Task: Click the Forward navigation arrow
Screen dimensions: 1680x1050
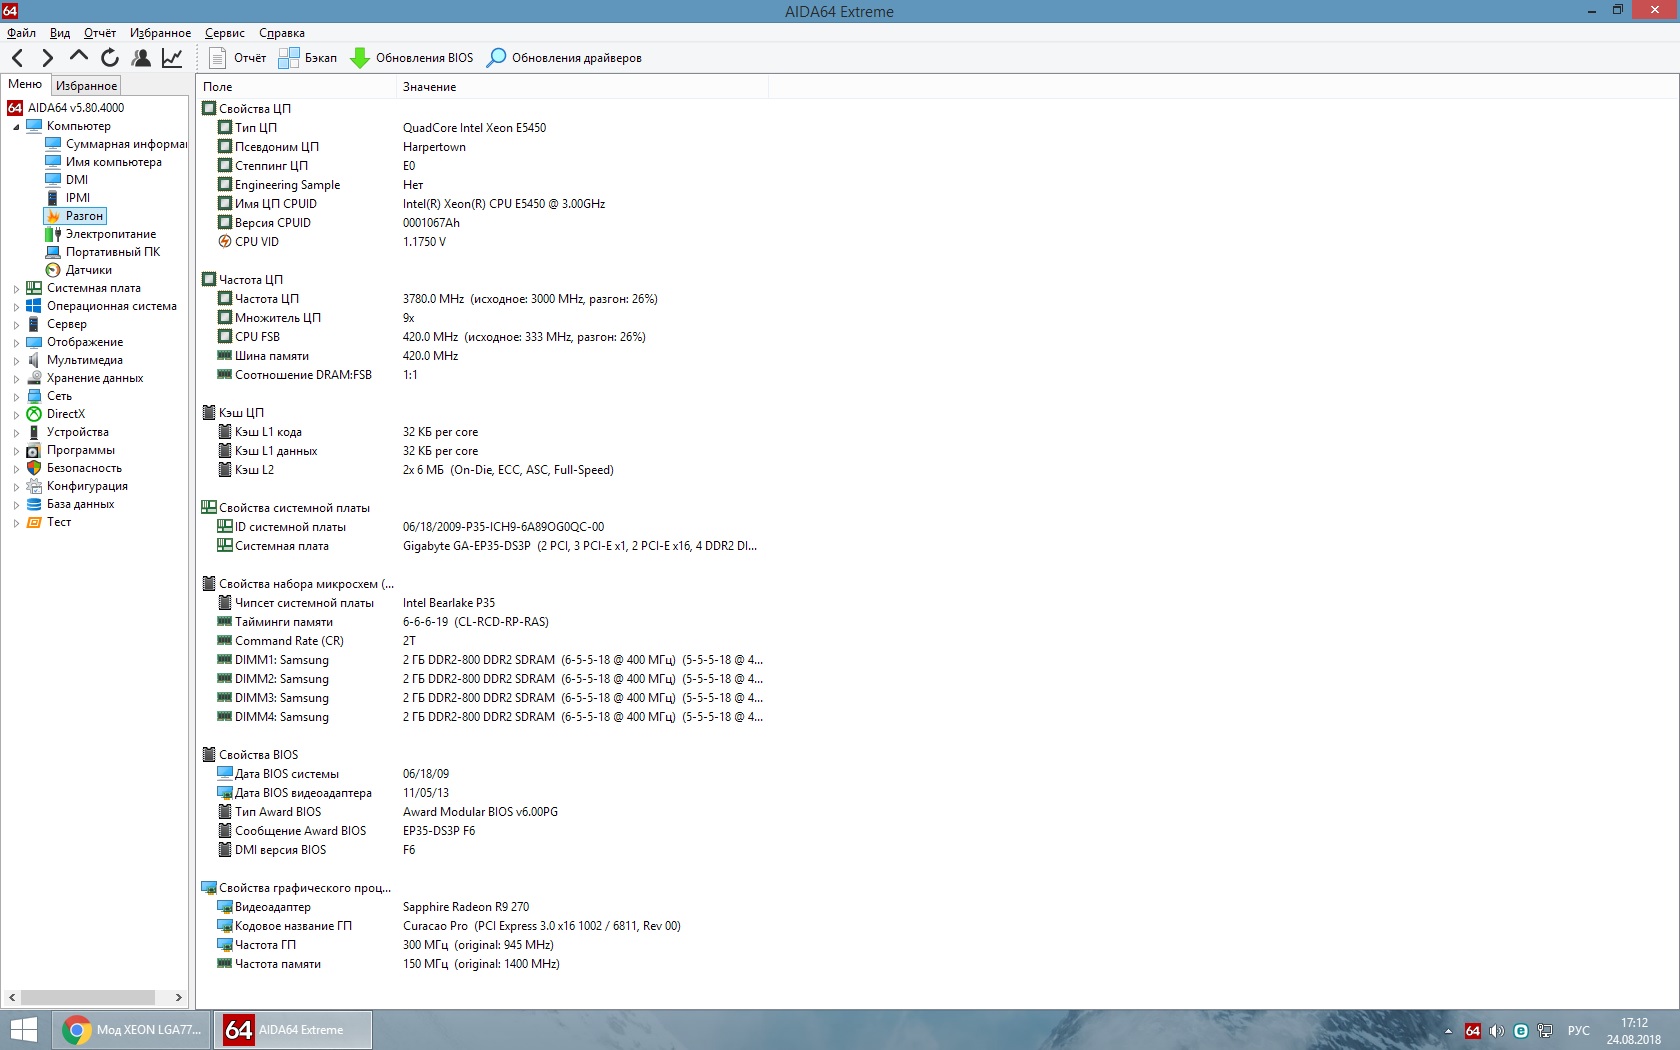Action: point(47,58)
